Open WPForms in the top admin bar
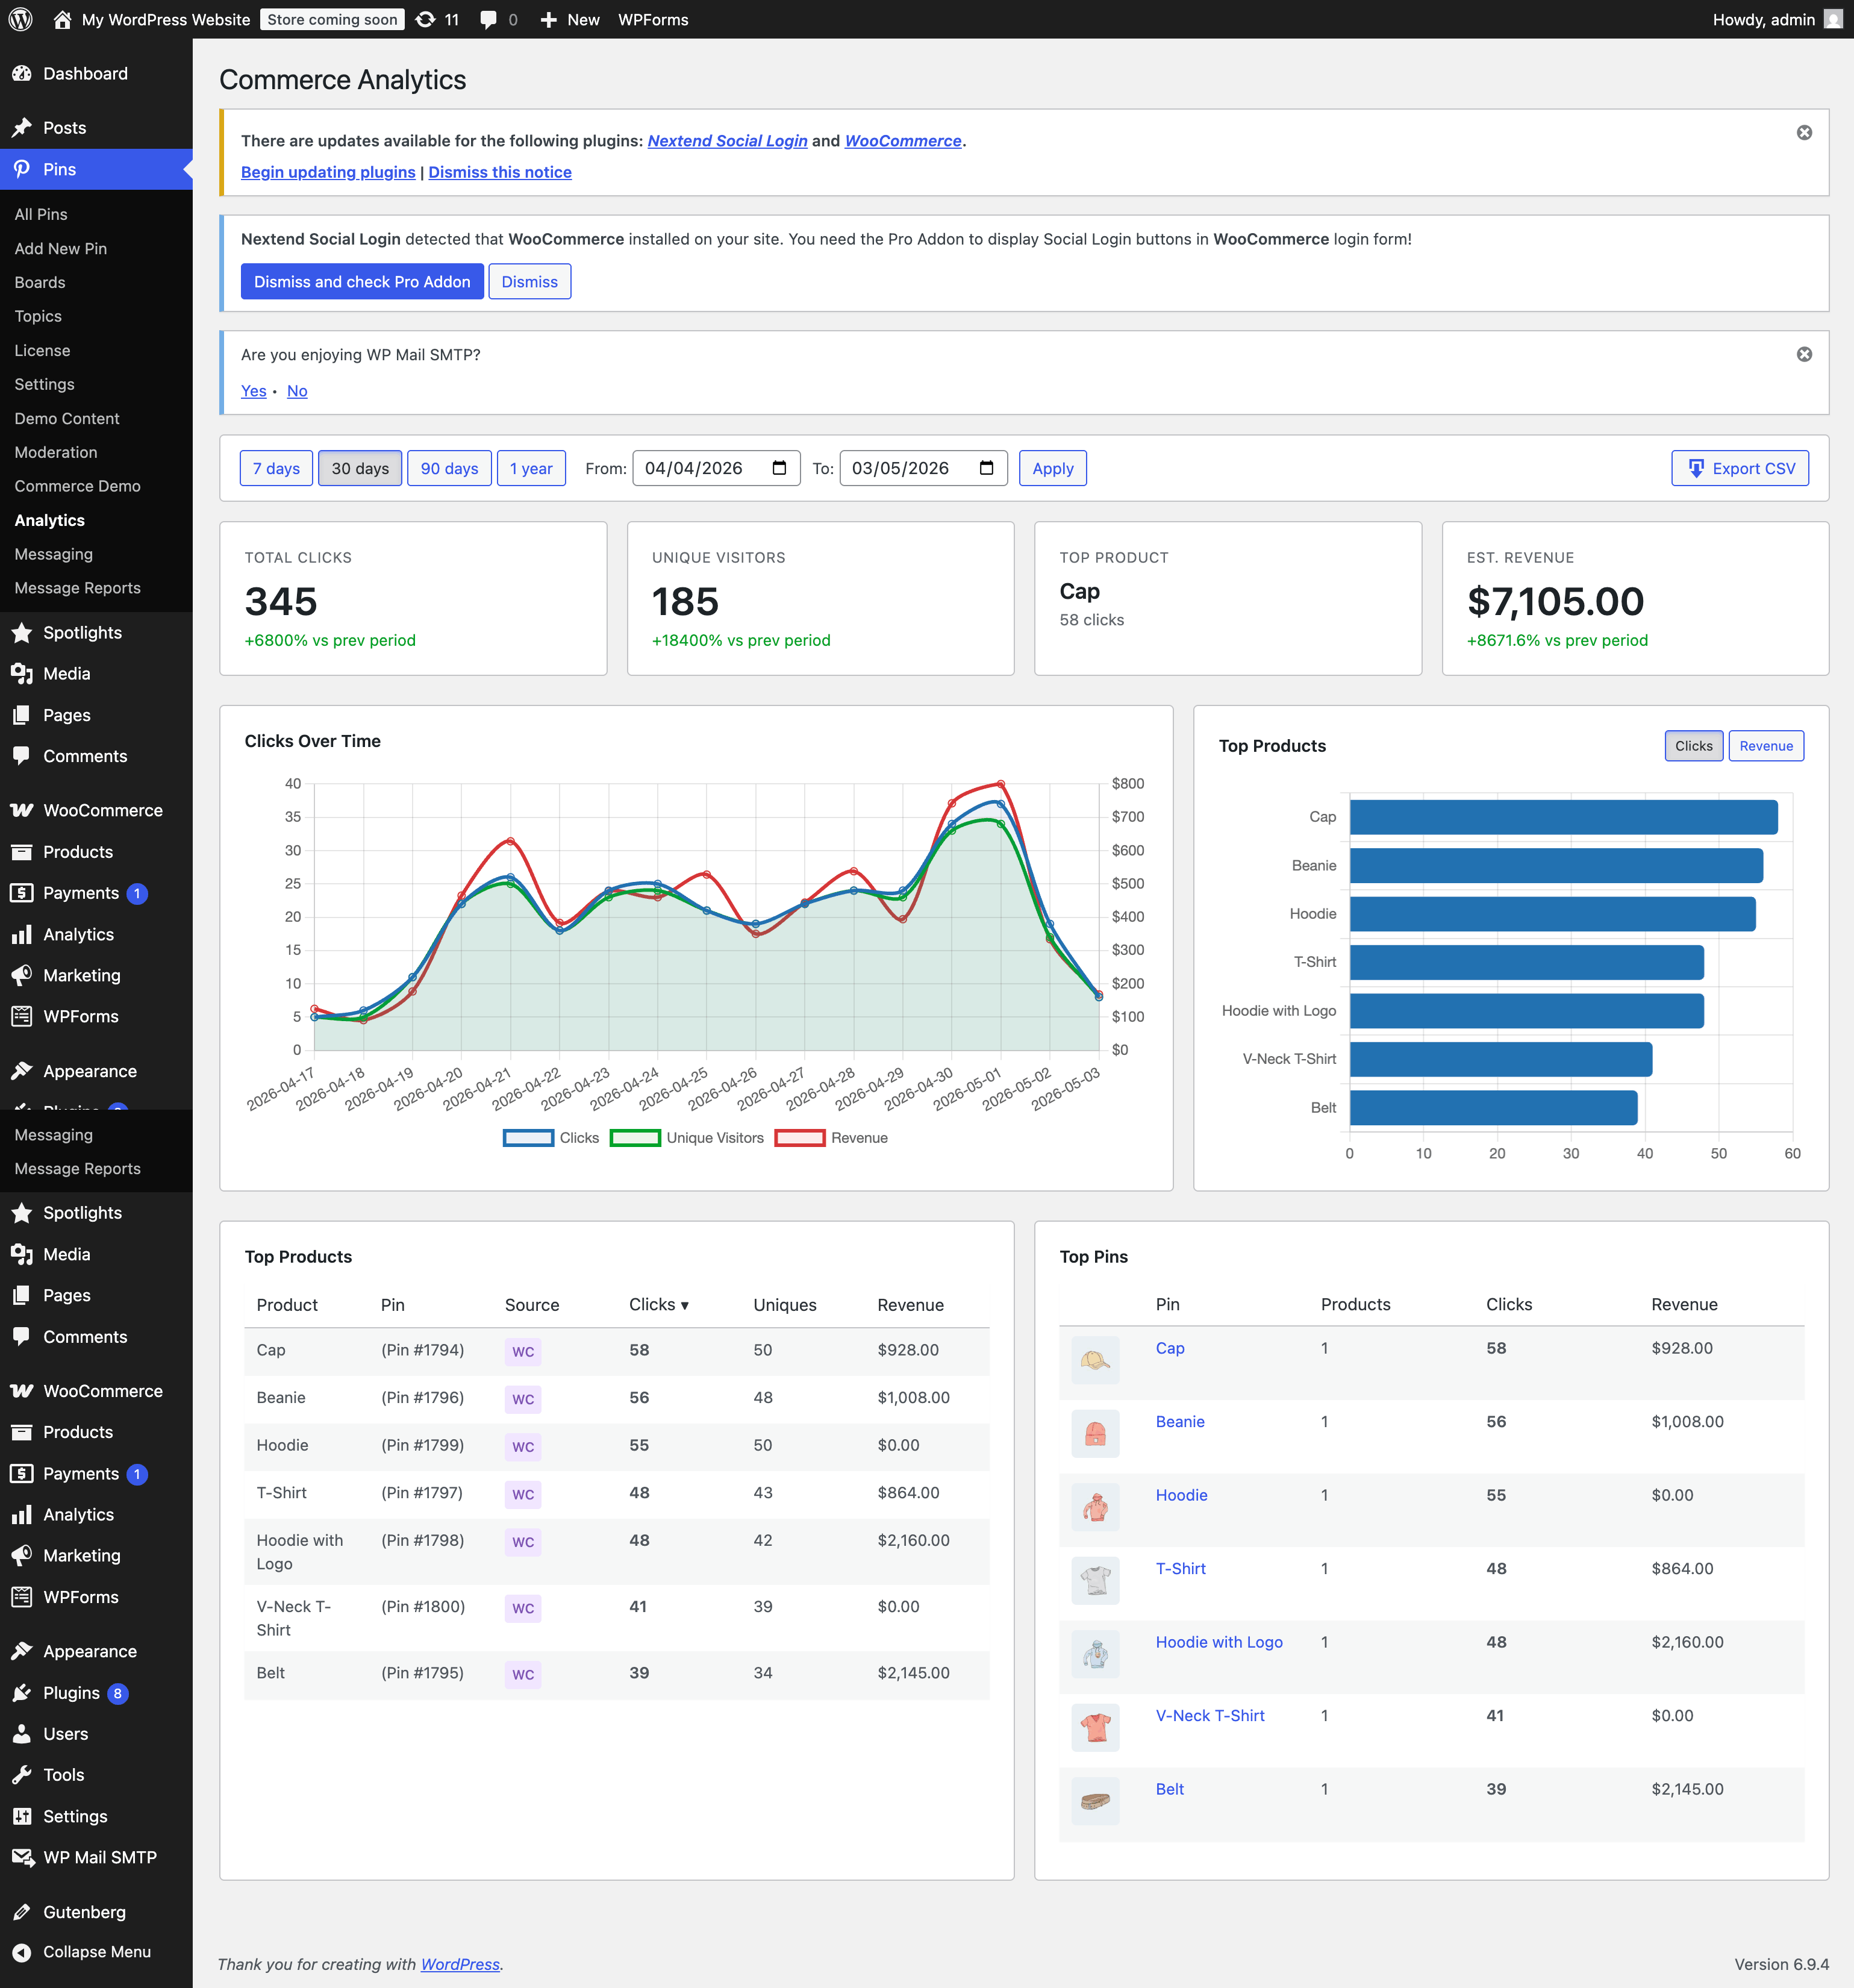Image resolution: width=1854 pixels, height=1988 pixels. [x=653, y=20]
